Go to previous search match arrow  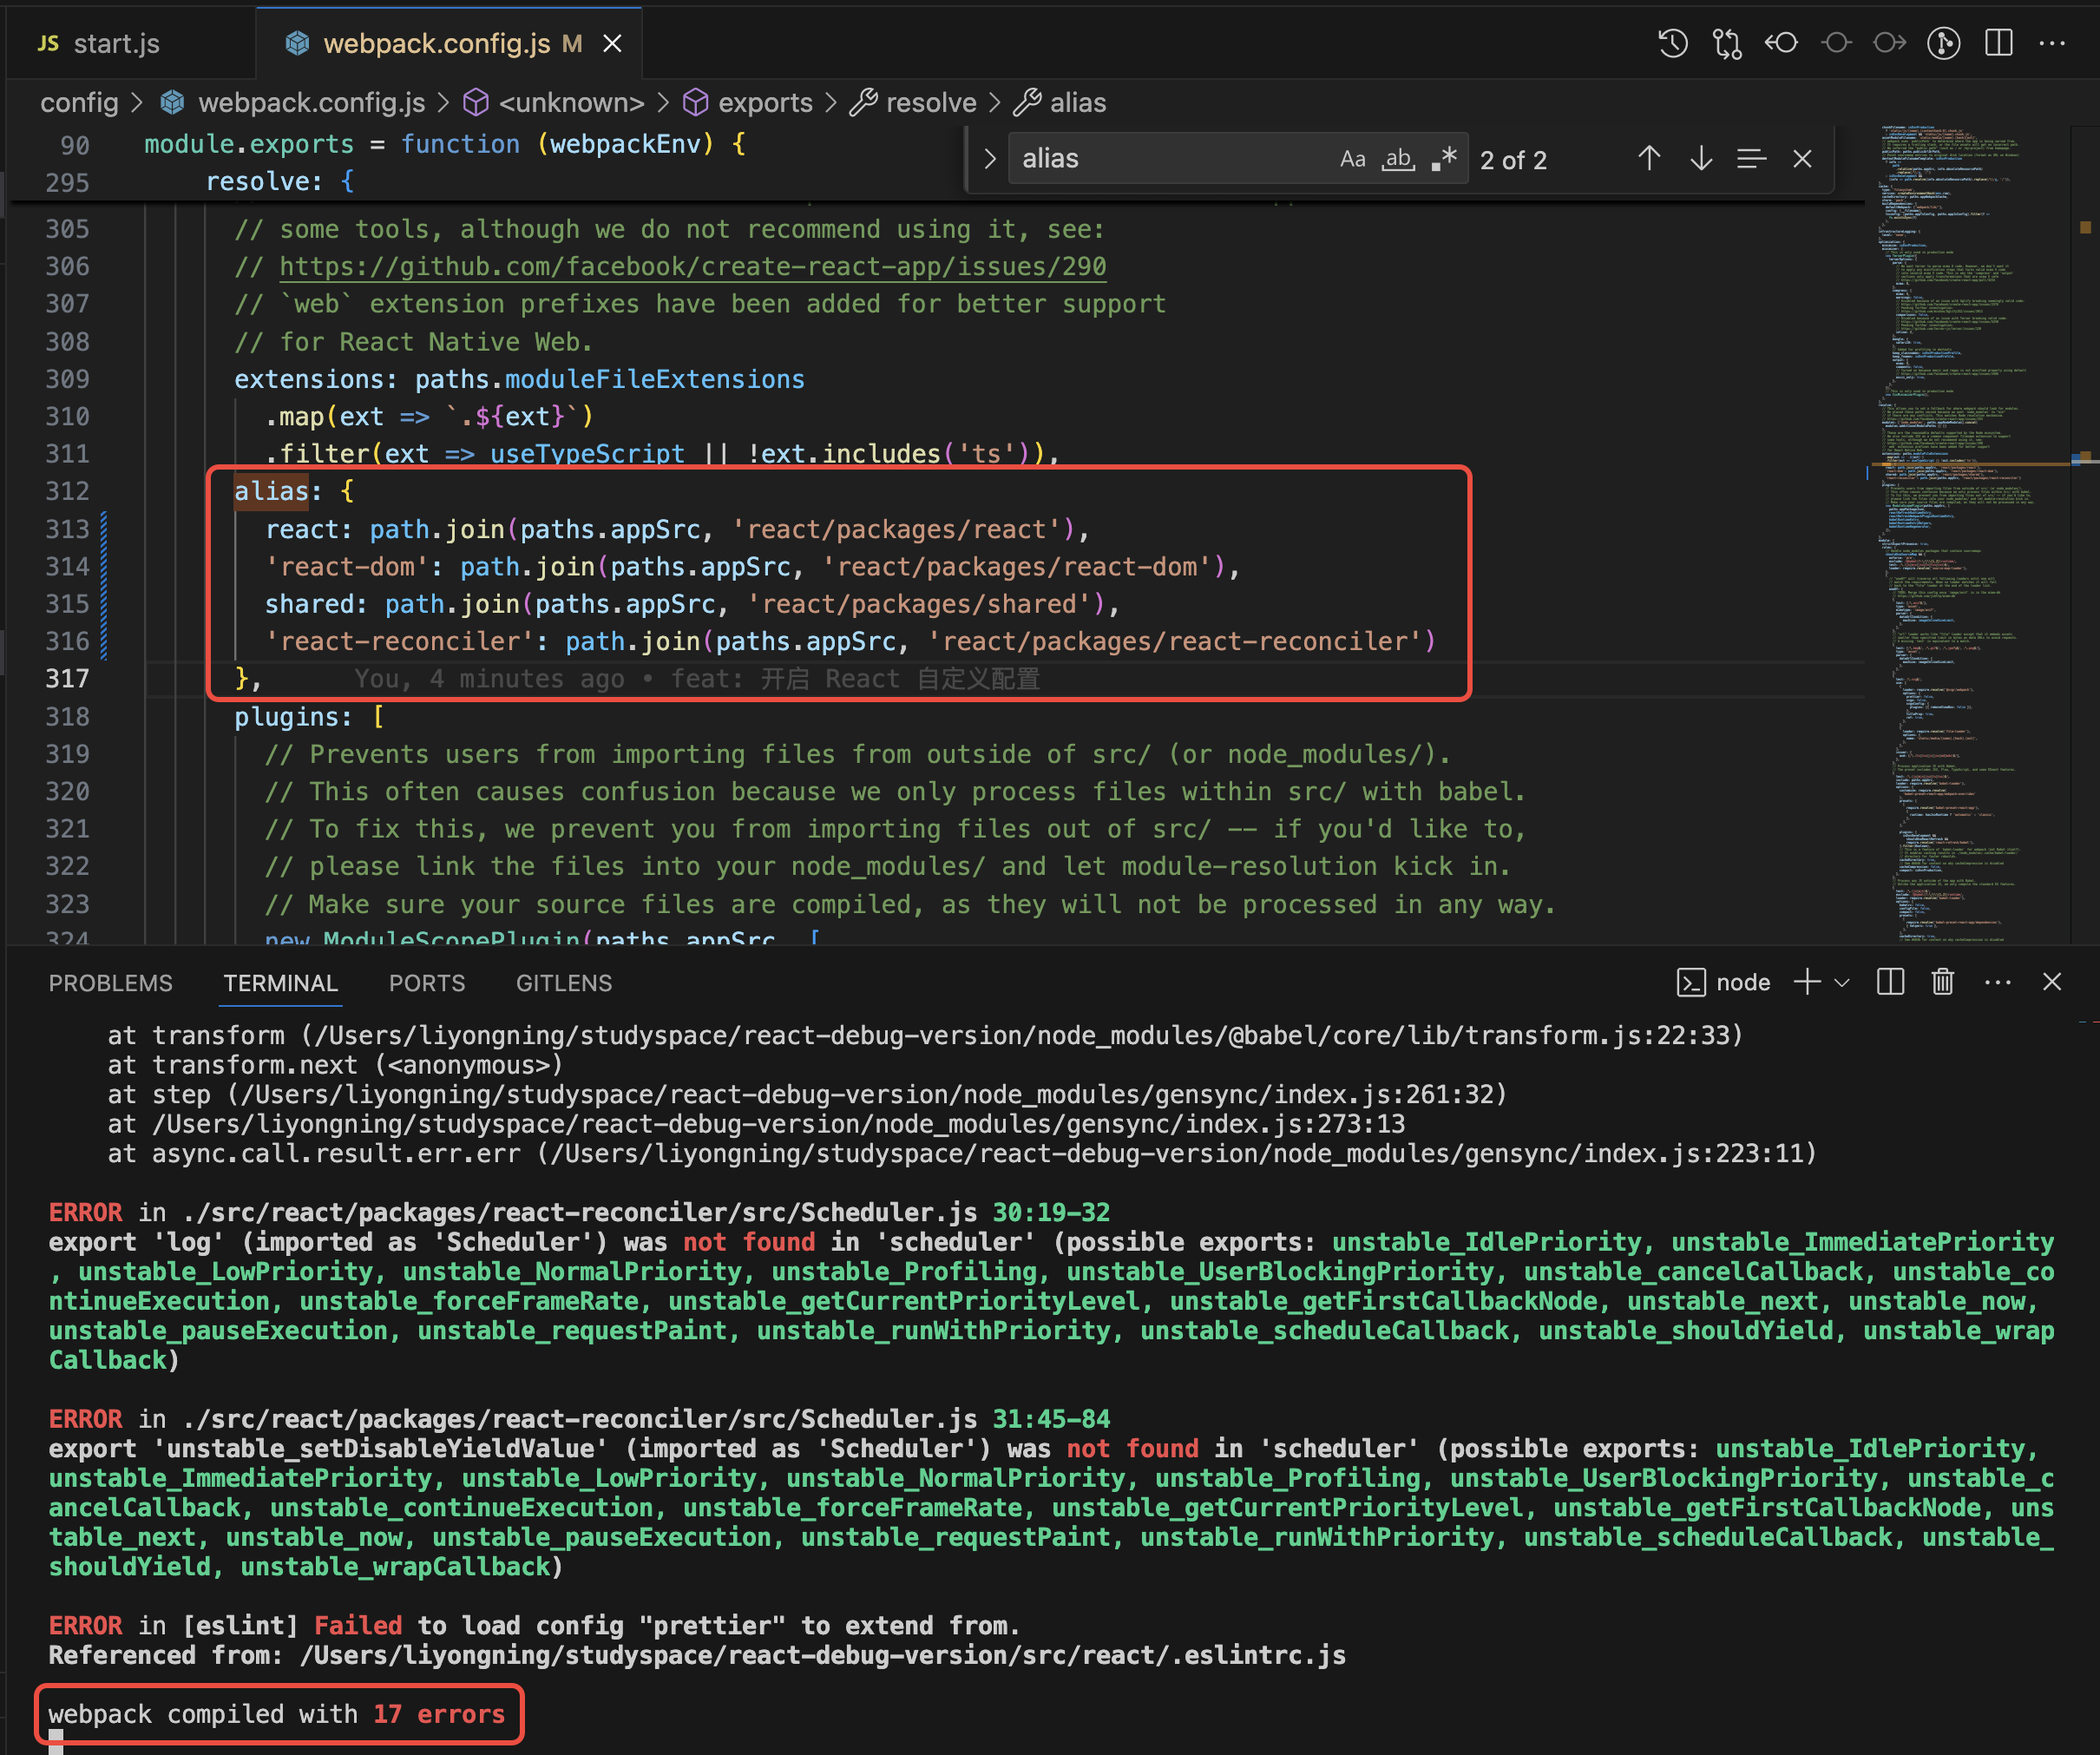click(x=1649, y=159)
